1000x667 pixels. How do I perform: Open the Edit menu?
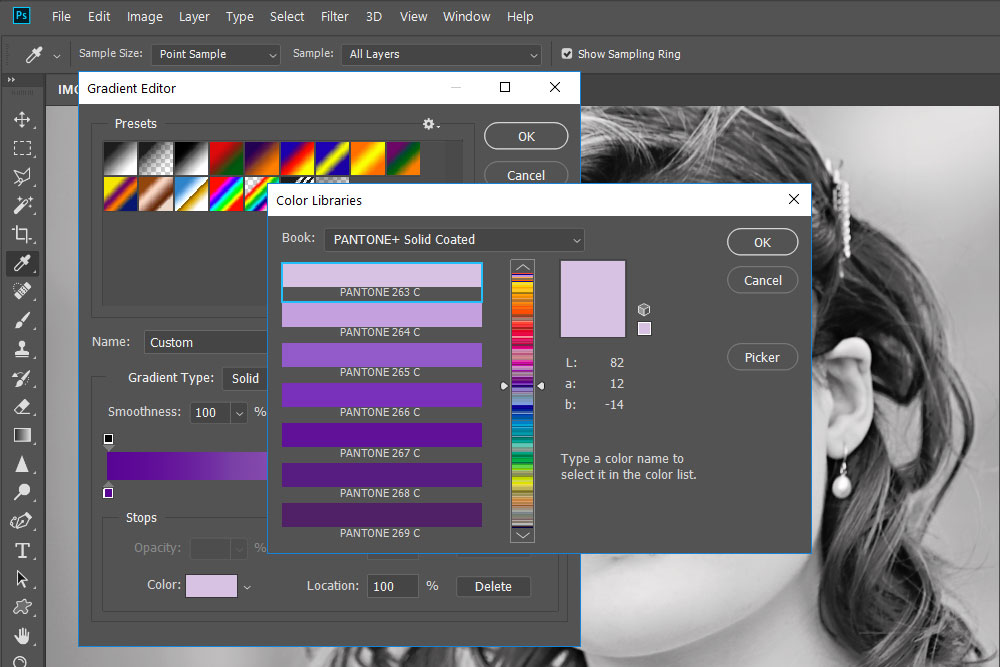tap(99, 17)
